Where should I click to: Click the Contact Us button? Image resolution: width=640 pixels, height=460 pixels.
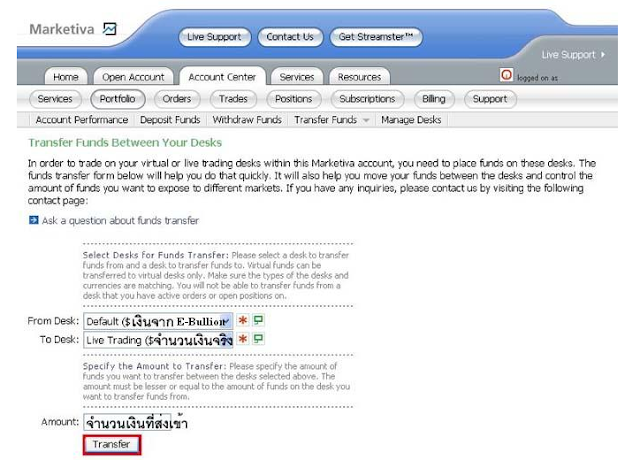click(290, 37)
